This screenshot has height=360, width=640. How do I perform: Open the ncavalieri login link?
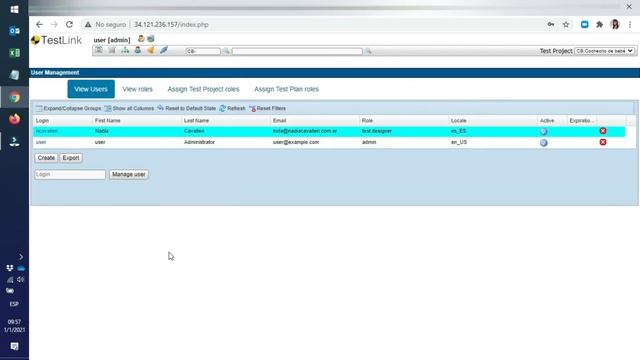[47, 131]
